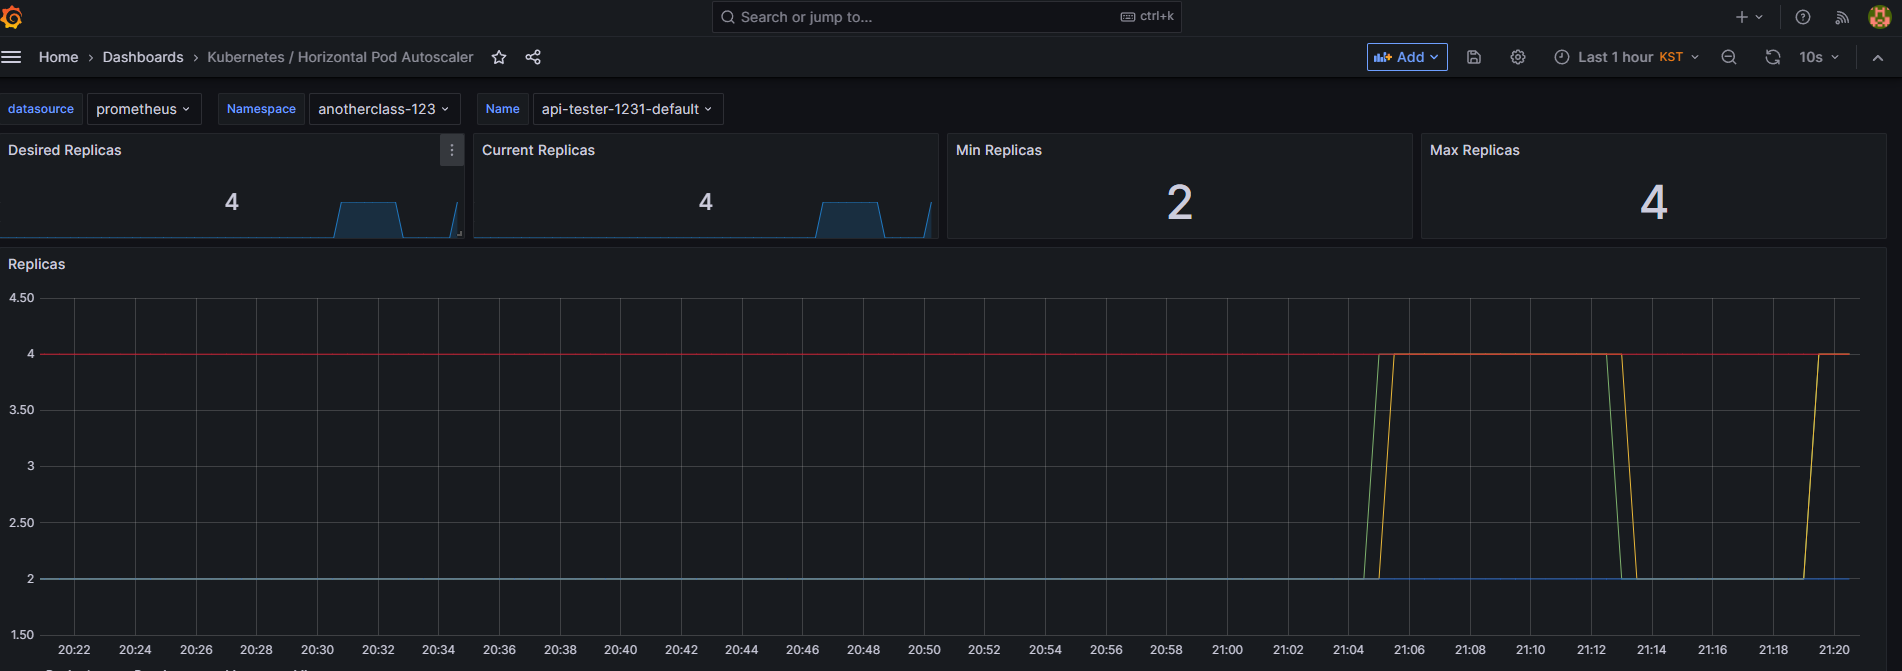Zoom out the time range
The image size is (1902, 671).
1729,57
